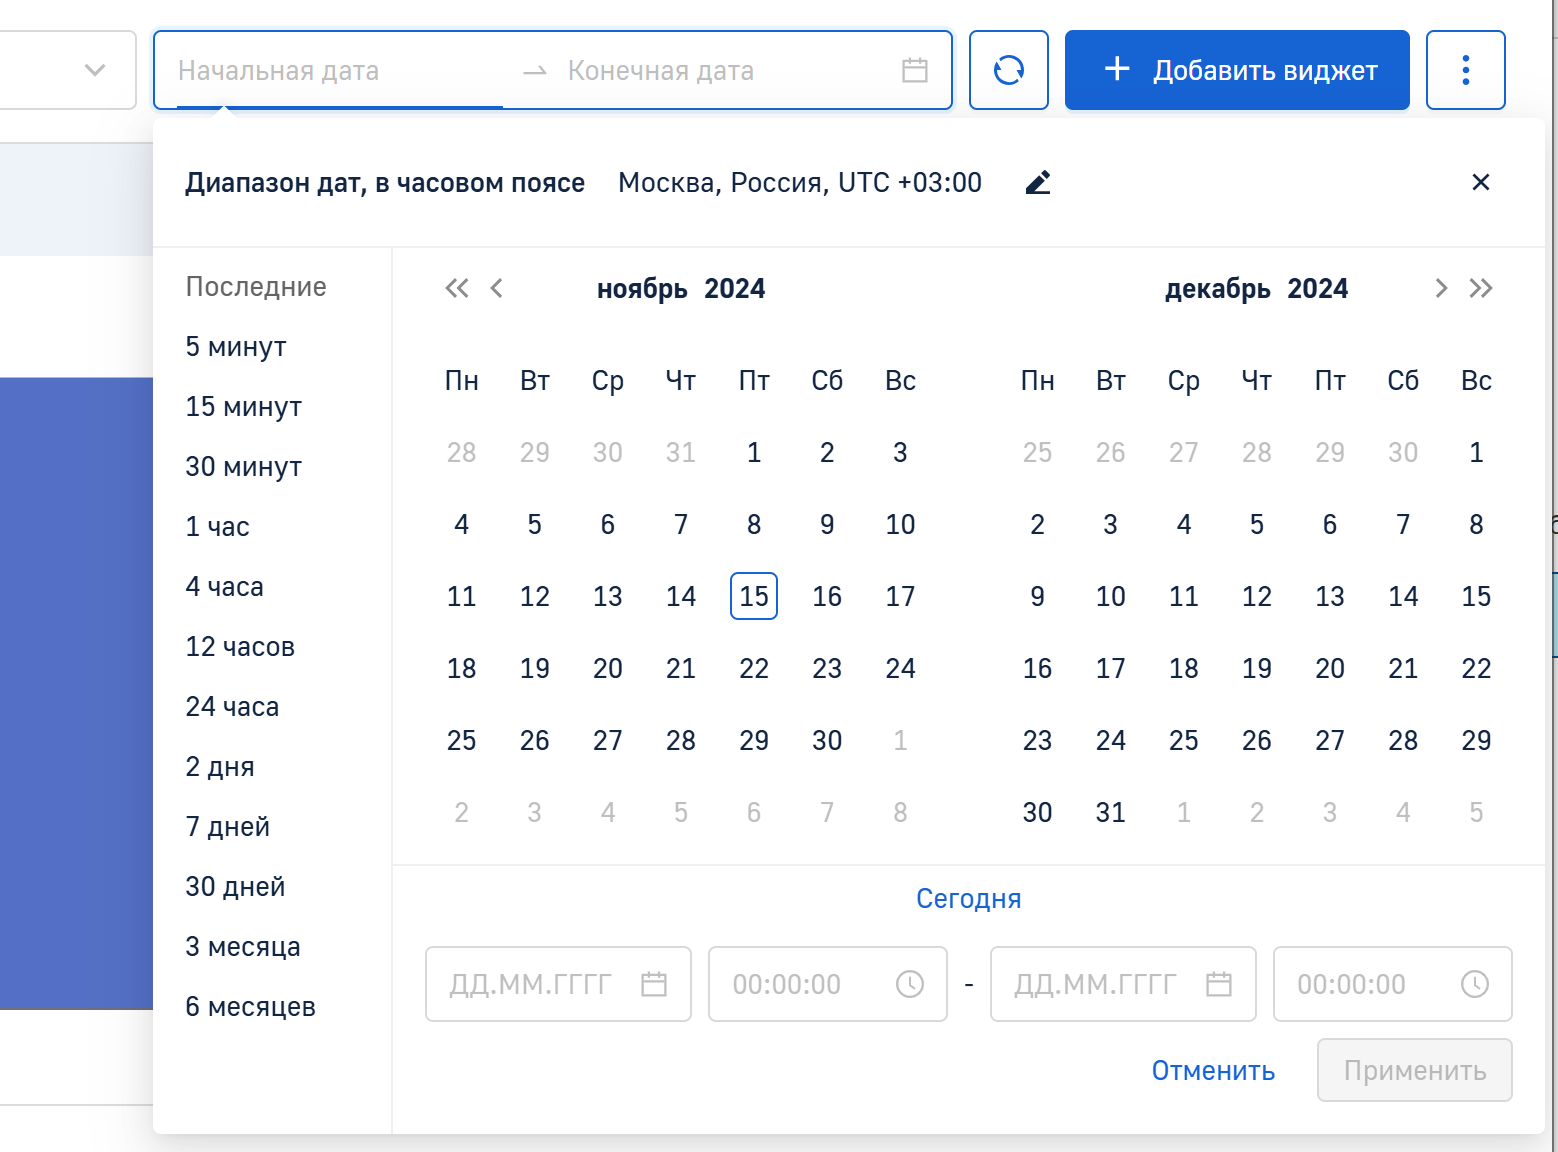The height and width of the screenshot is (1152, 1558).
Task: Click calendar icon in end date field
Action: click(1218, 984)
